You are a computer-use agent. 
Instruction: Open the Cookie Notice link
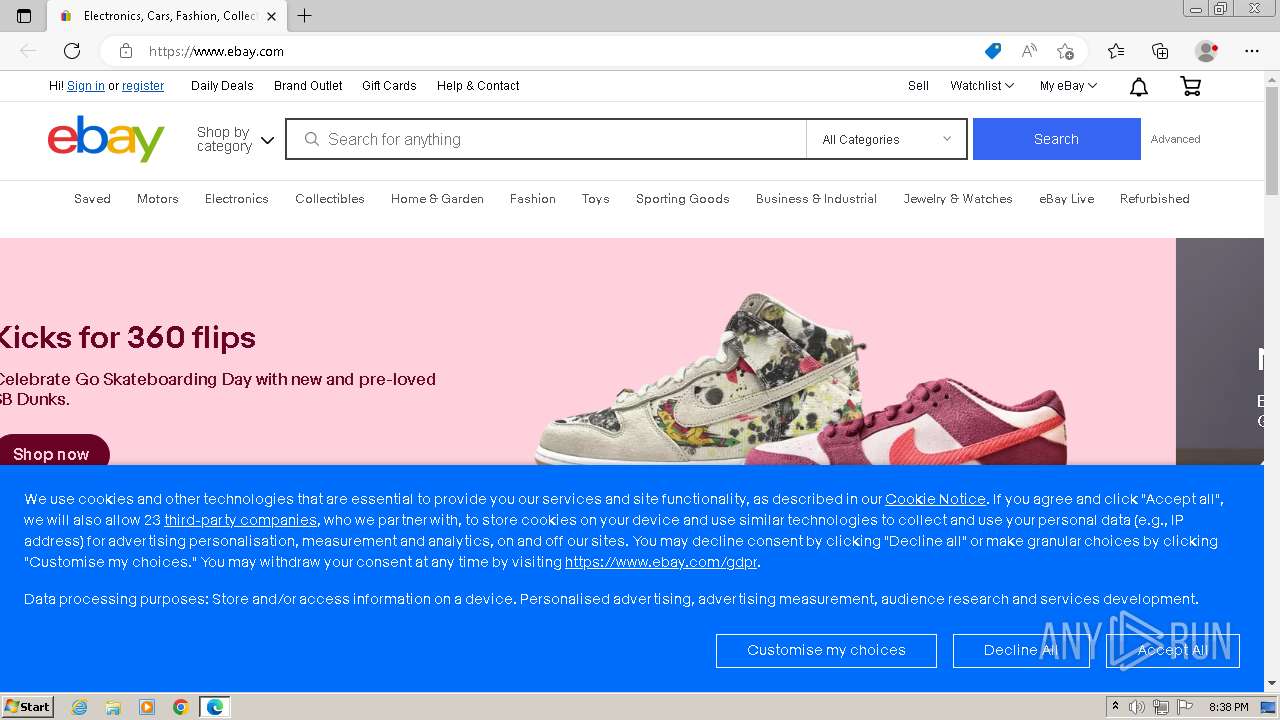click(x=935, y=499)
